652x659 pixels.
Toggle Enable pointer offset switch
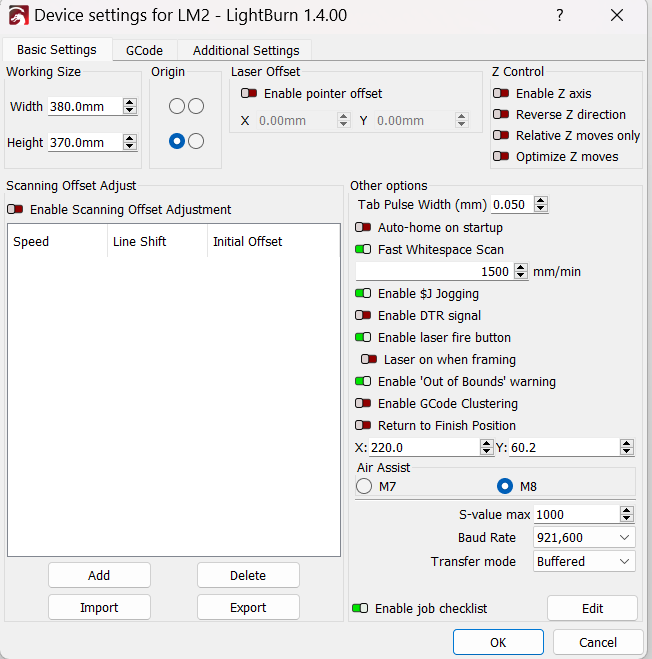click(x=249, y=93)
